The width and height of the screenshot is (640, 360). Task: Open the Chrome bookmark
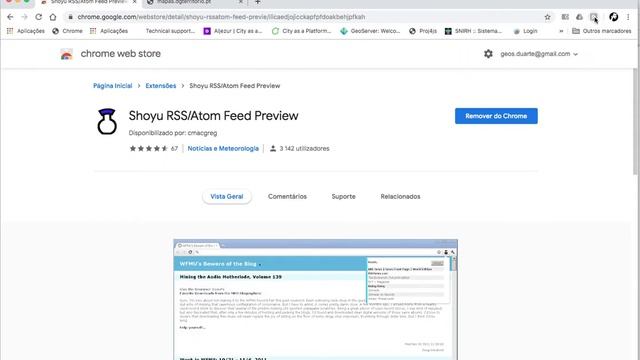(x=67, y=31)
